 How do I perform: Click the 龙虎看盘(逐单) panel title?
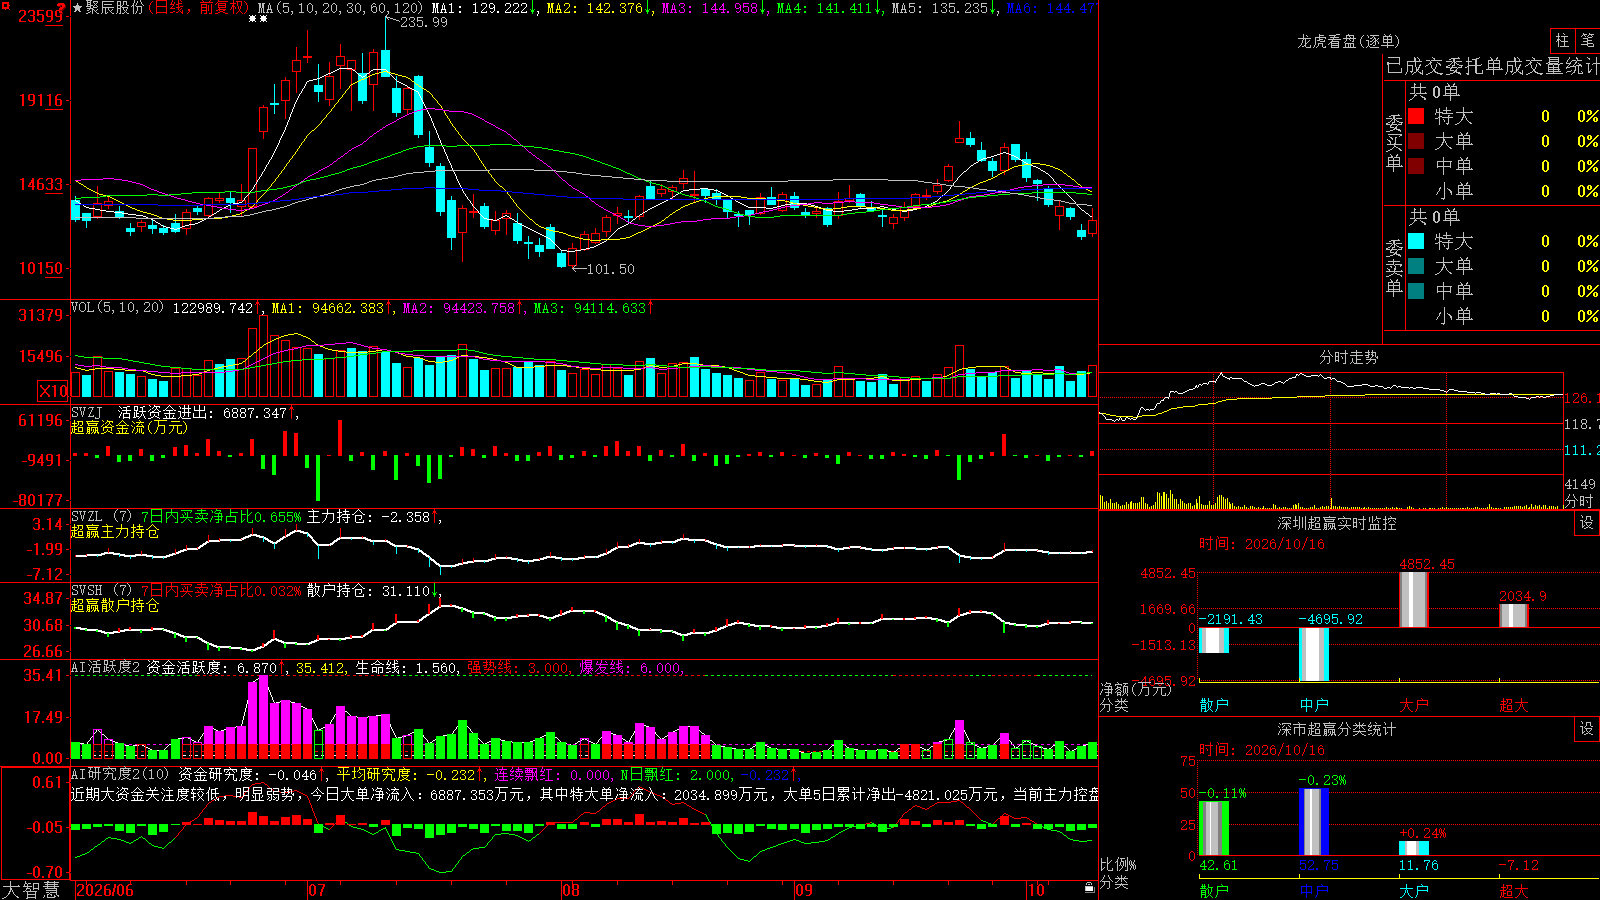click(x=1348, y=41)
